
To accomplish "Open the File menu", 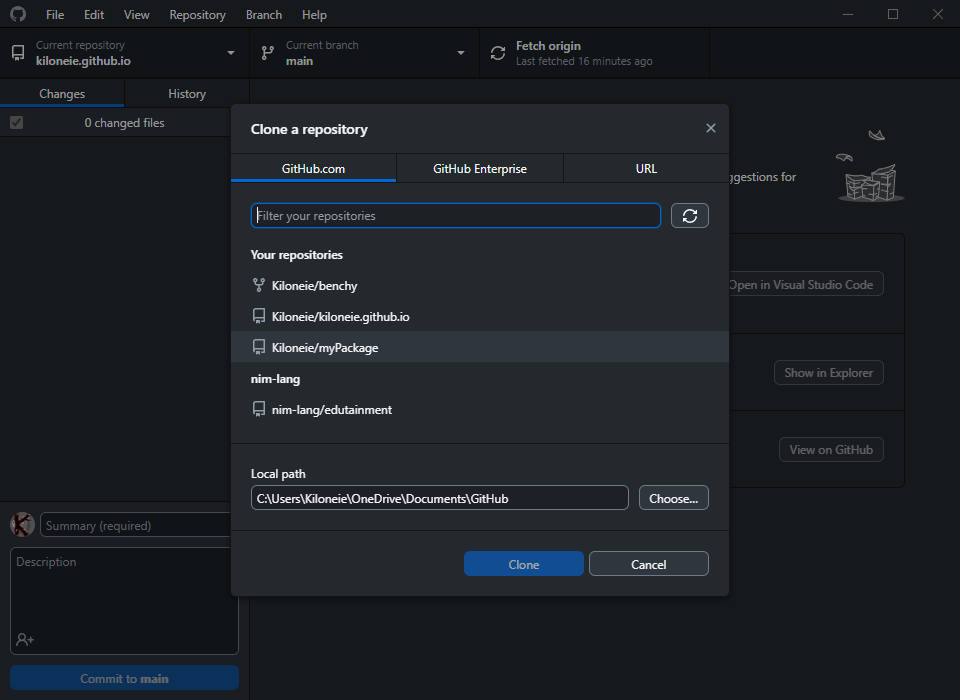I will [x=54, y=15].
